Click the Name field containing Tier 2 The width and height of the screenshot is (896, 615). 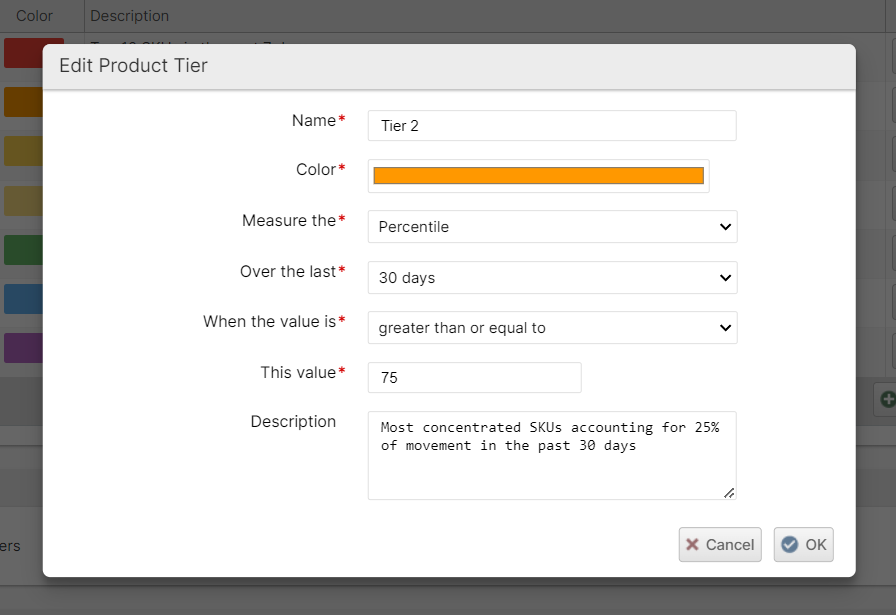click(x=552, y=126)
